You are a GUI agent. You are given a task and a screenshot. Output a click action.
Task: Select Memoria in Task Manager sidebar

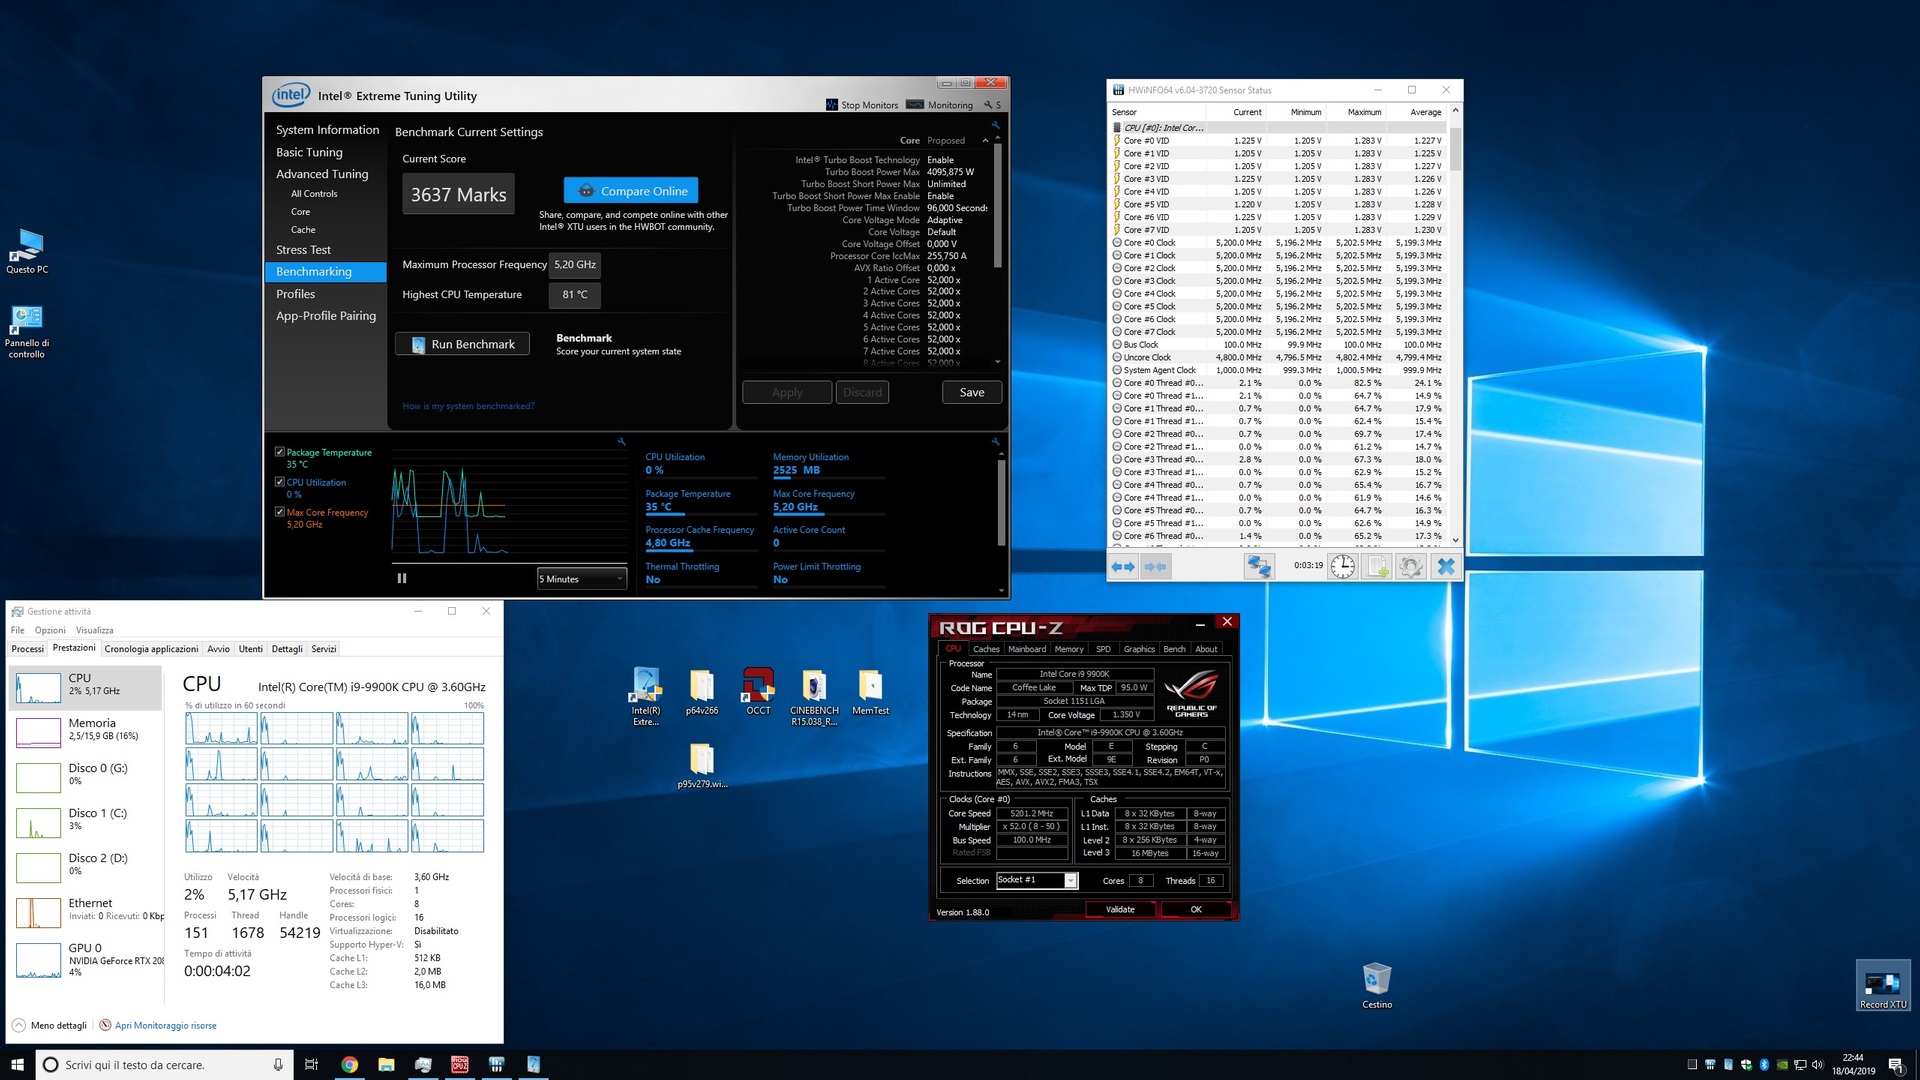(87, 731)
